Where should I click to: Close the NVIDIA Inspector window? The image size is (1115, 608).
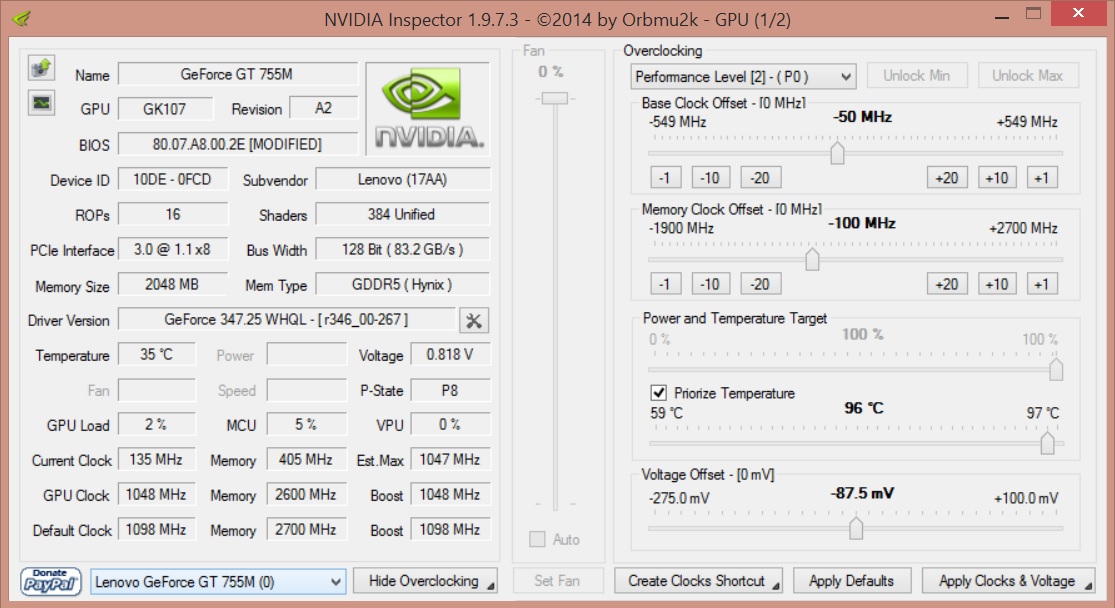1078,14
